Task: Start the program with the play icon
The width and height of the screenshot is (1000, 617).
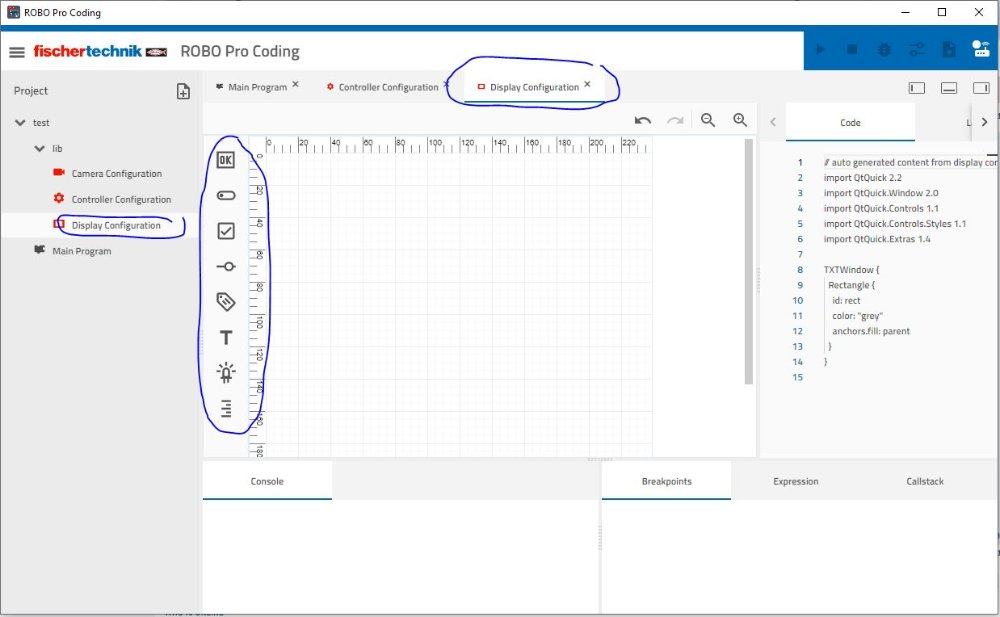Action: pos(820,49)
